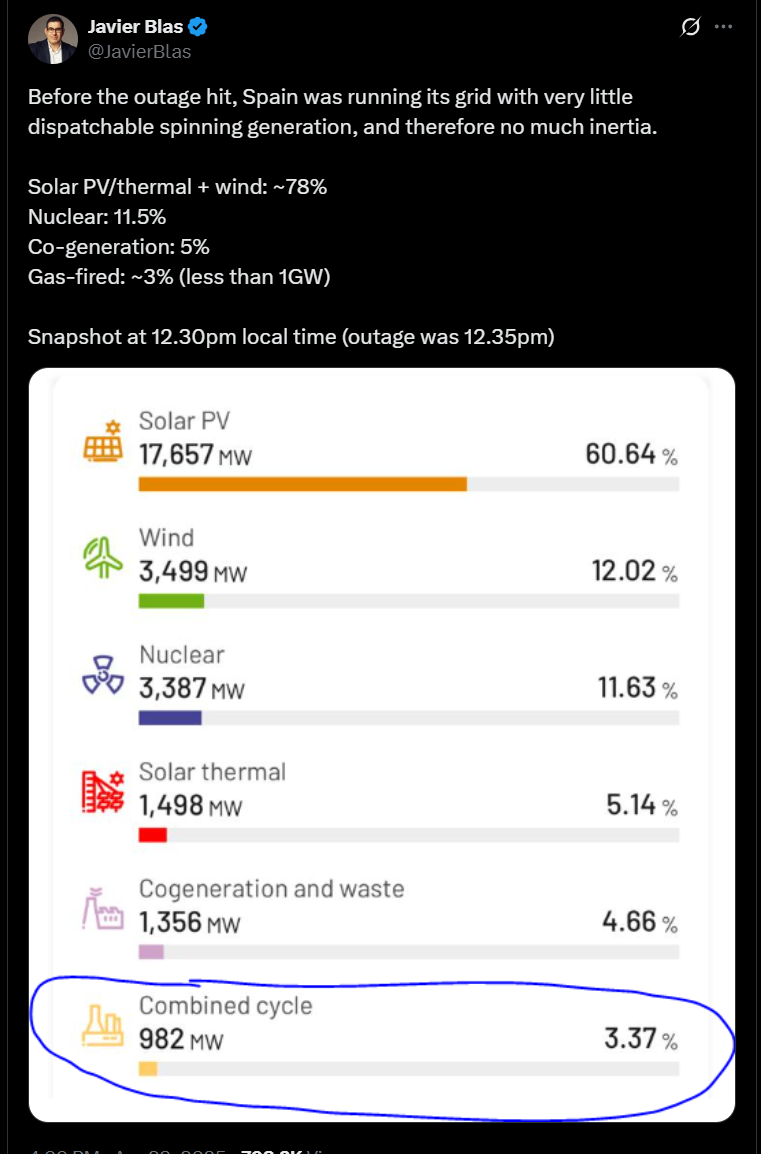Click the Nuclear radiation symbol icon

104,676
